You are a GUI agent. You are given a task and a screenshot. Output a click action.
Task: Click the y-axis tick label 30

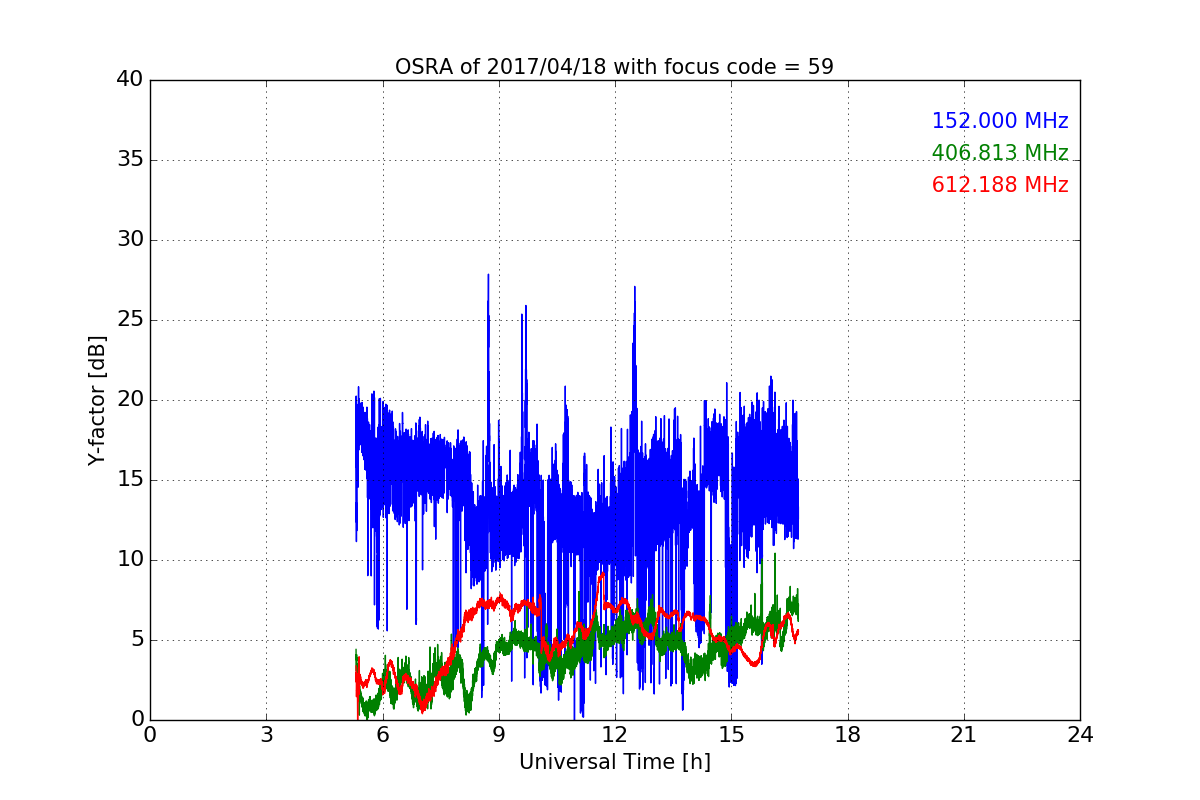point(130,240)
